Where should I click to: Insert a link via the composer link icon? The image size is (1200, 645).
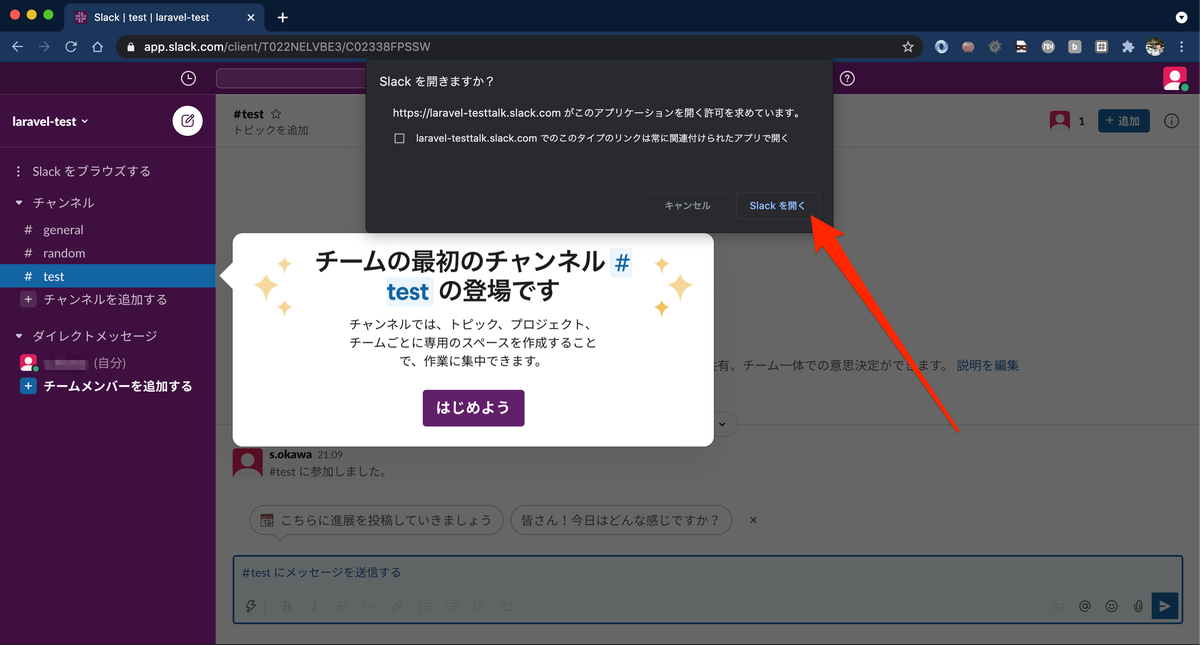pyautogui.click(x=397, y=606)
